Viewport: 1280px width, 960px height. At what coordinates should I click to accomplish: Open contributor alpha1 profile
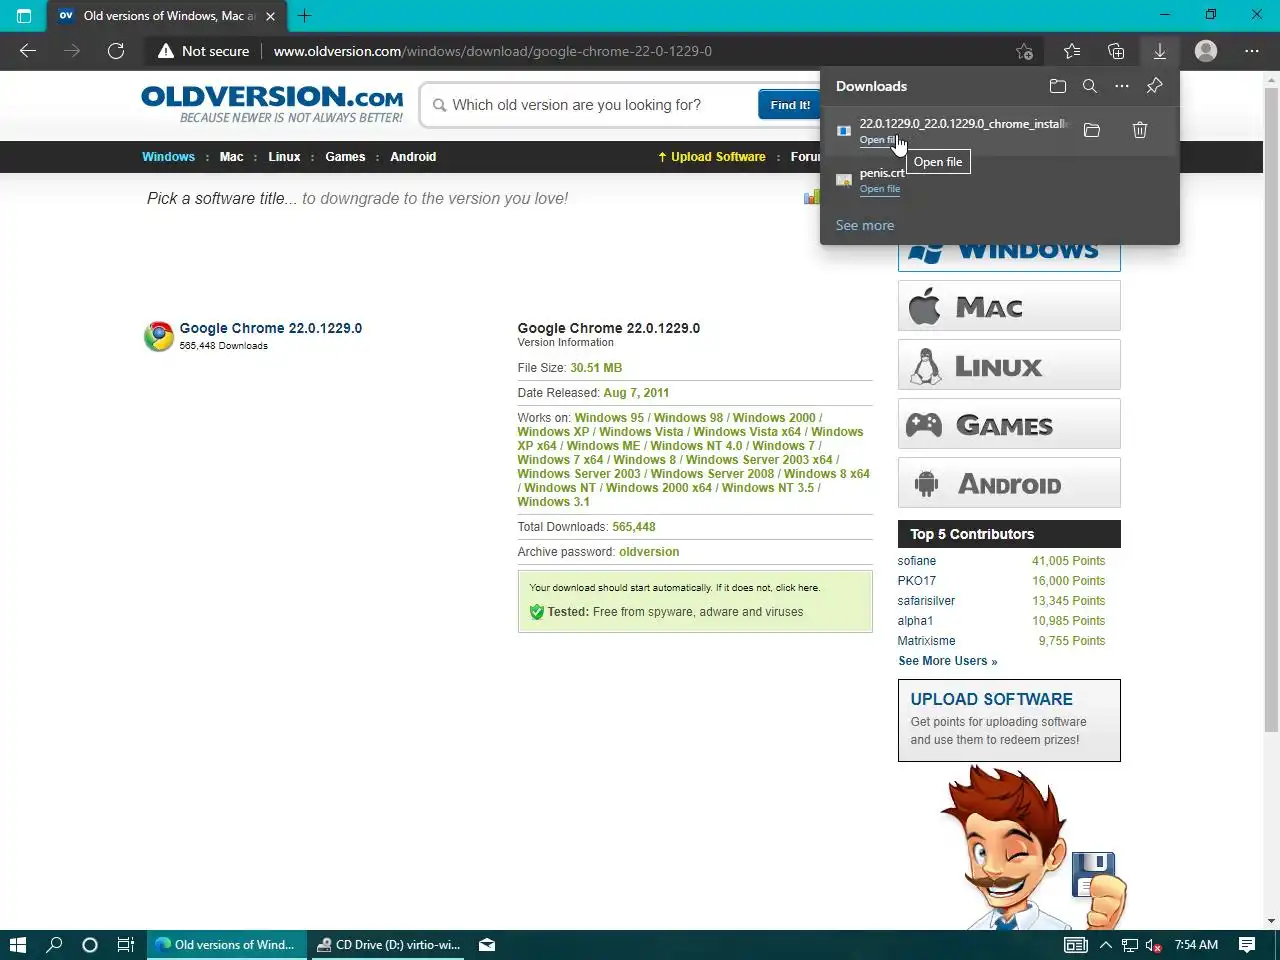[915, 621]
